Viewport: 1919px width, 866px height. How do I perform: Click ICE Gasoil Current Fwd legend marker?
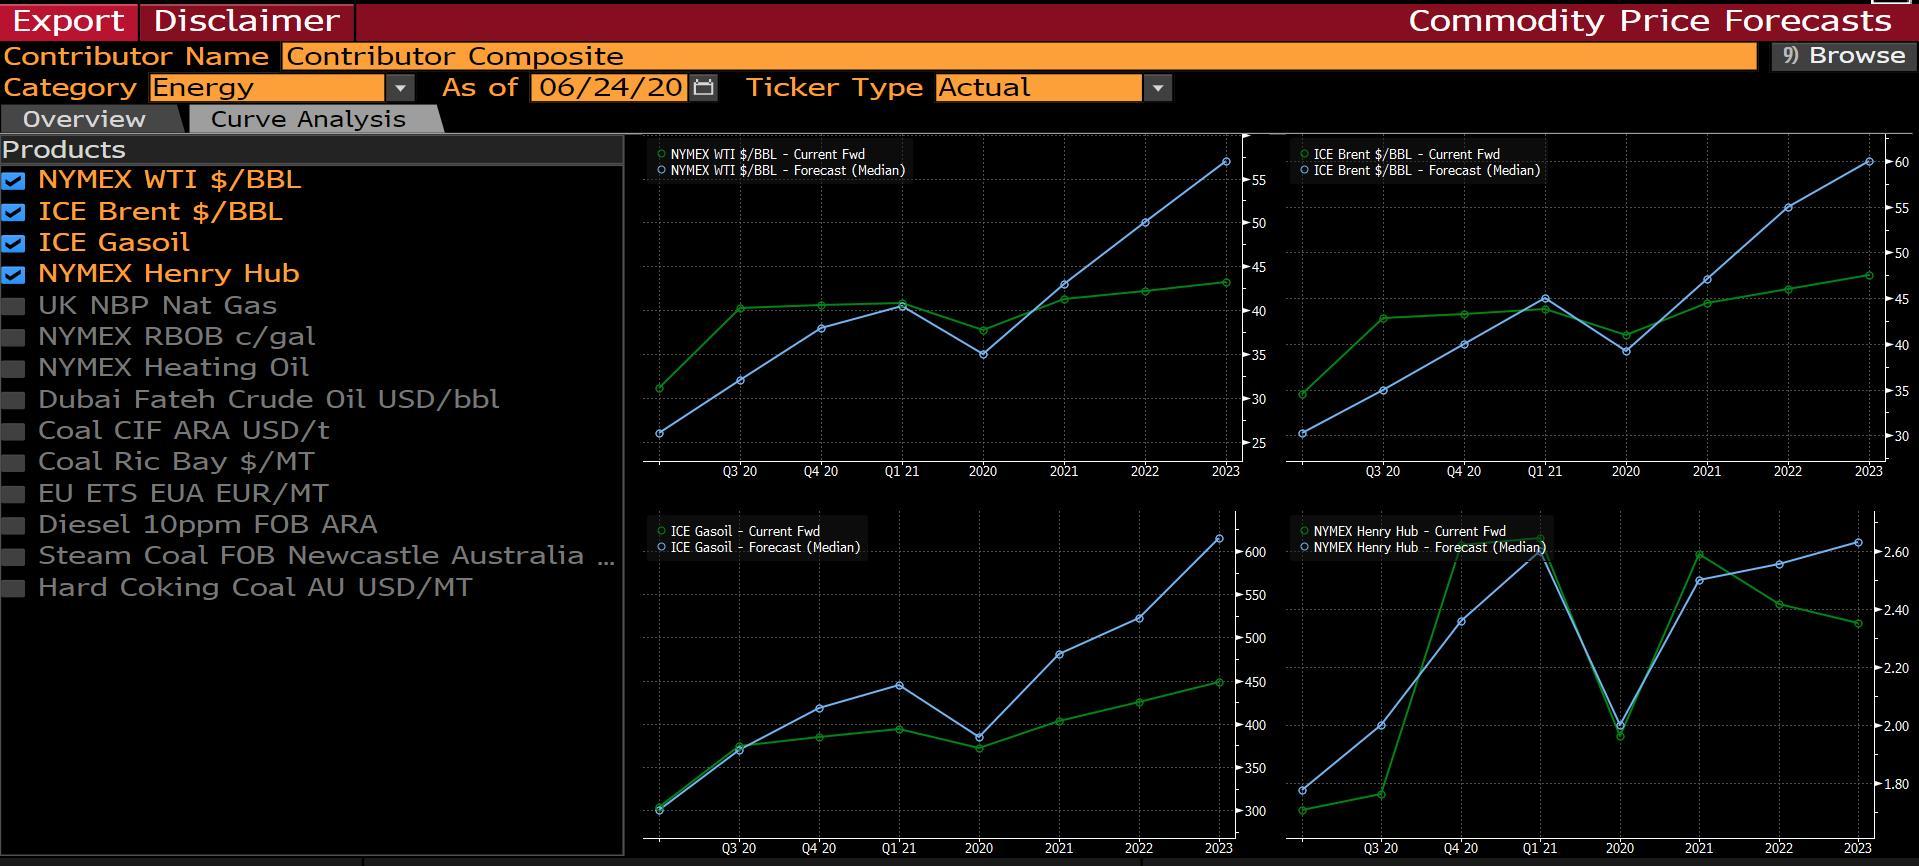click(x=661, y=531)
